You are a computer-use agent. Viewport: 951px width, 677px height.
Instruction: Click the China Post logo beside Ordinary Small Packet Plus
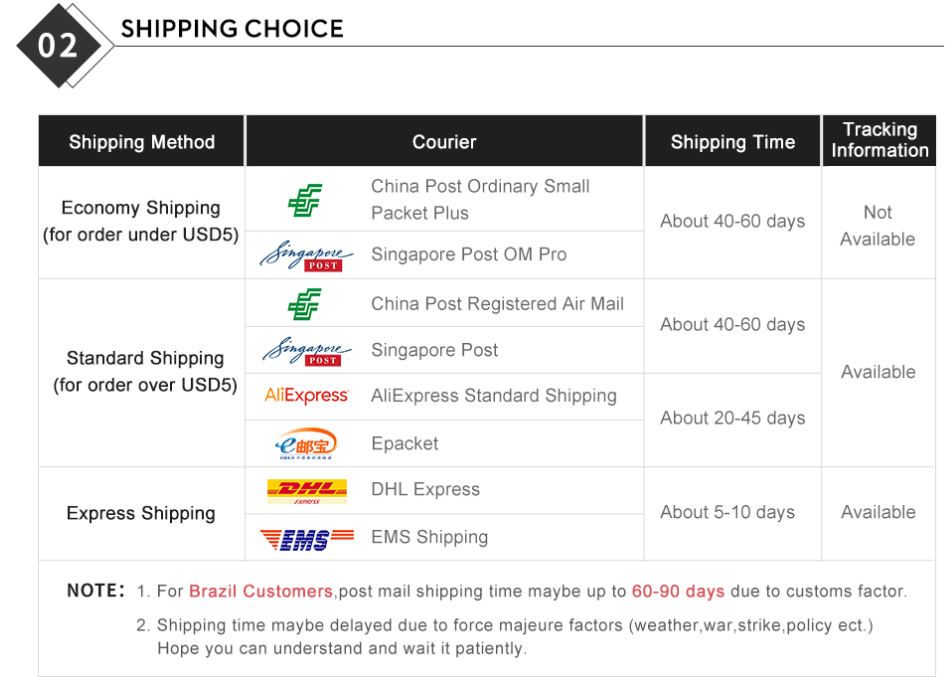pos(305,200)
